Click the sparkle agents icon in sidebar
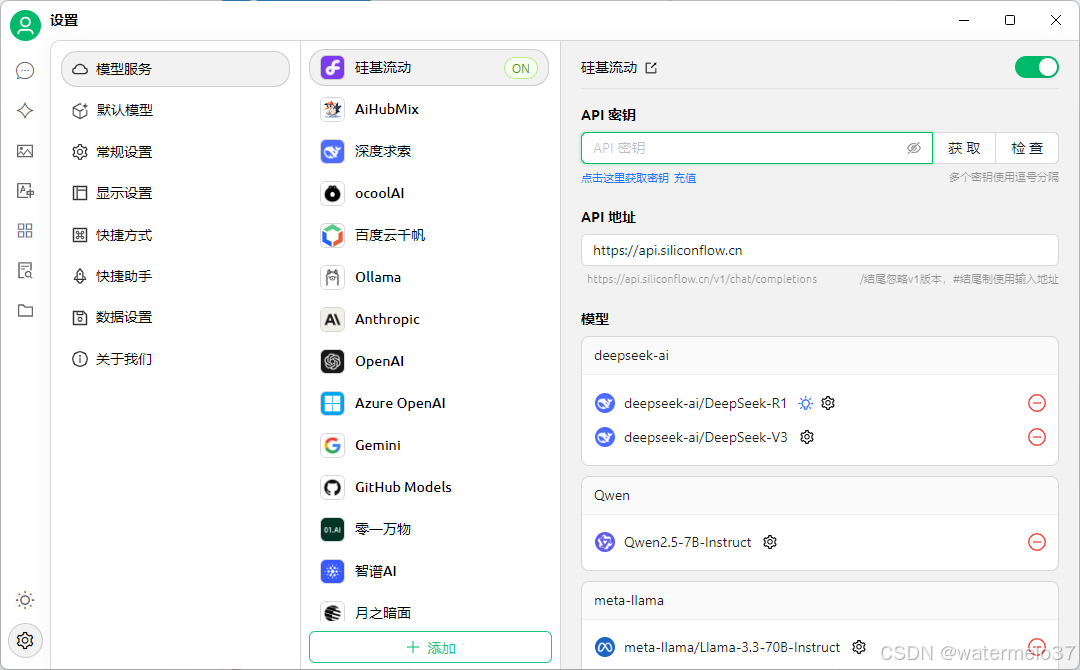Viewport: 1080px width, 670px height. pyautogui.click(x=25, y=111)
